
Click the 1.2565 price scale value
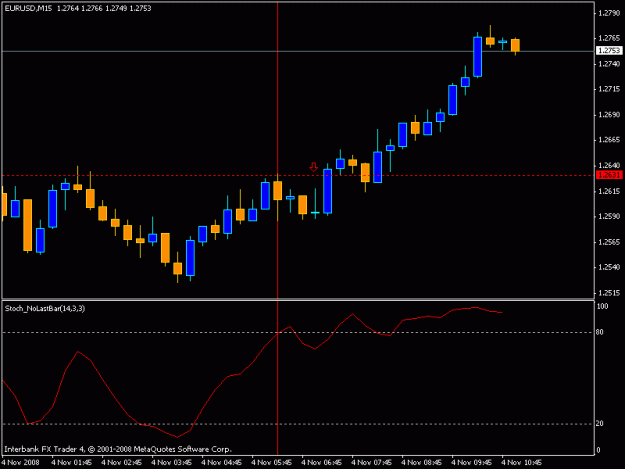tap(609, 242)
